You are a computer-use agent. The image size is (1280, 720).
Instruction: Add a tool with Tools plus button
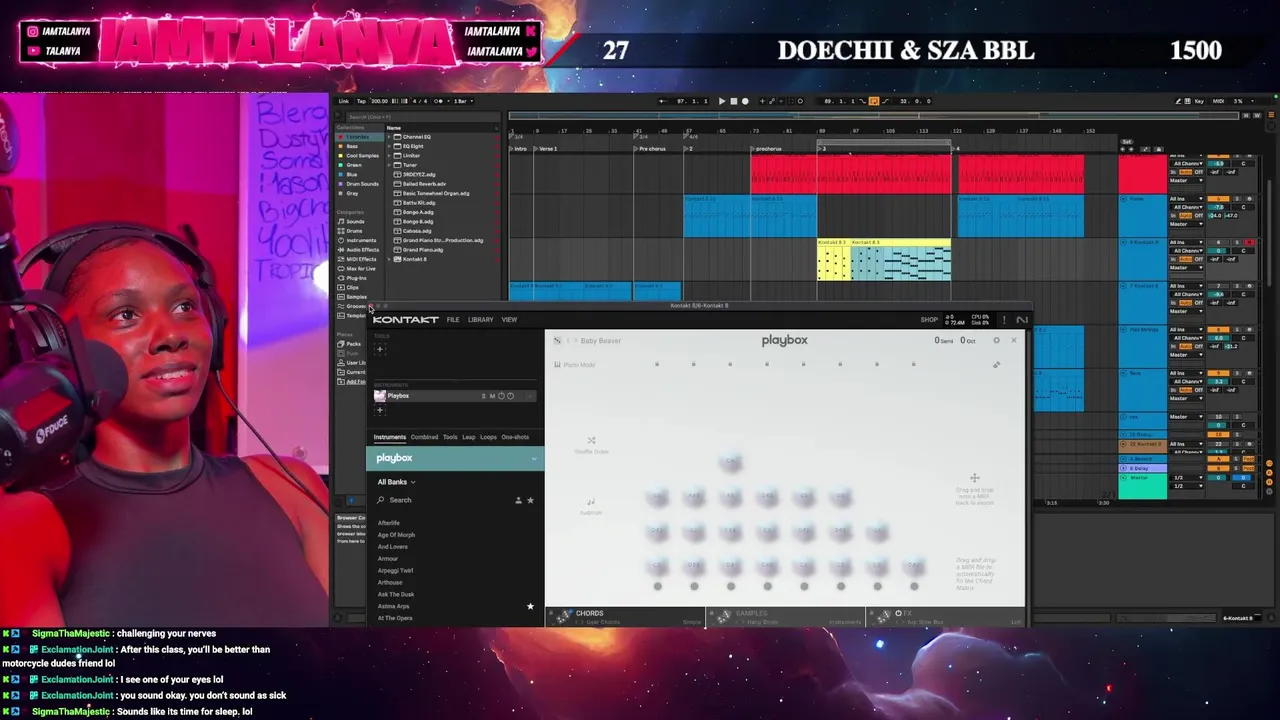pyautogui.click(x=380, y=349)
